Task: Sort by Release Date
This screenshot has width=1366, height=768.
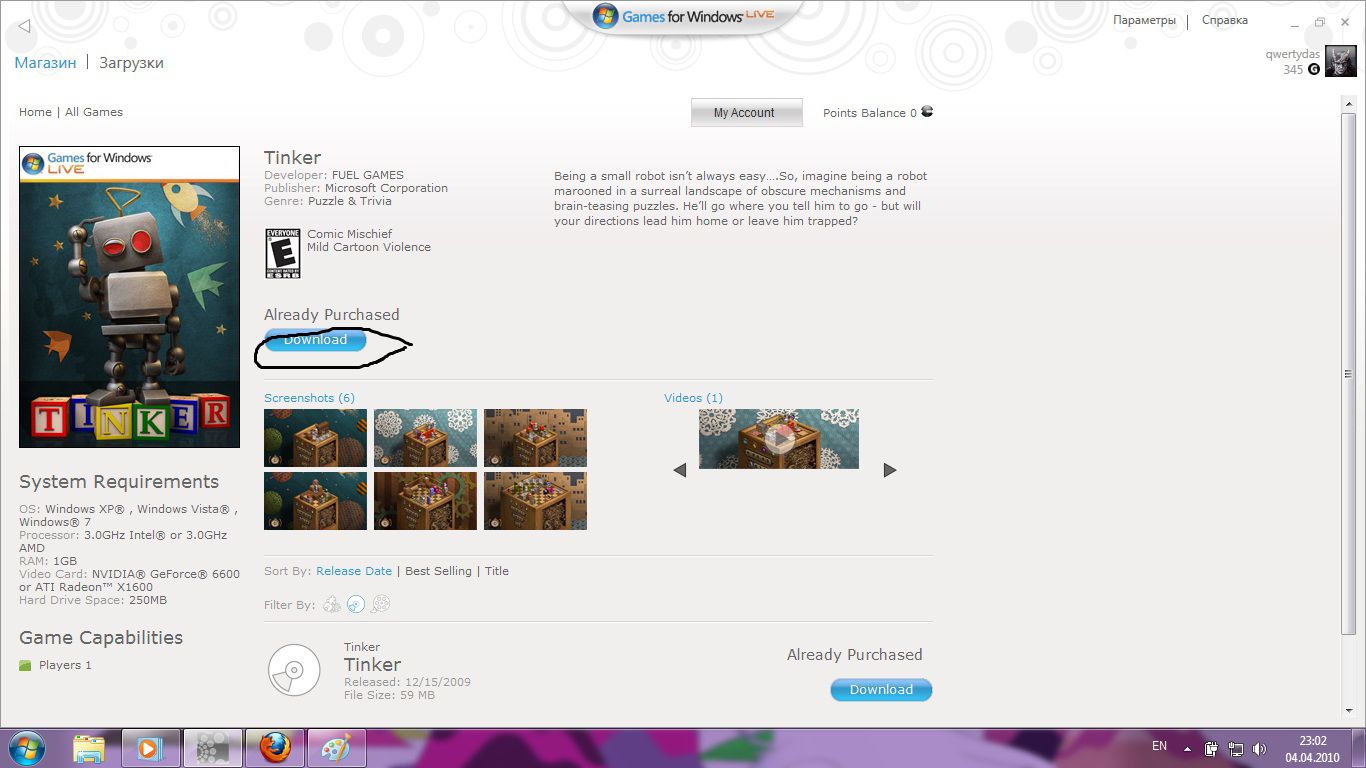Action: (x=354, y=571)
